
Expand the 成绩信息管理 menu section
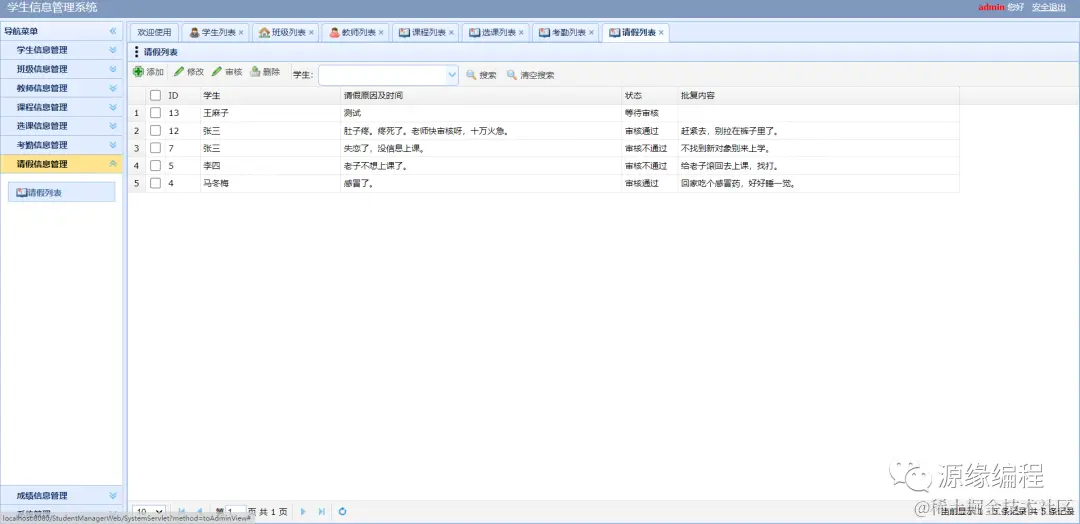click(113, 495)
